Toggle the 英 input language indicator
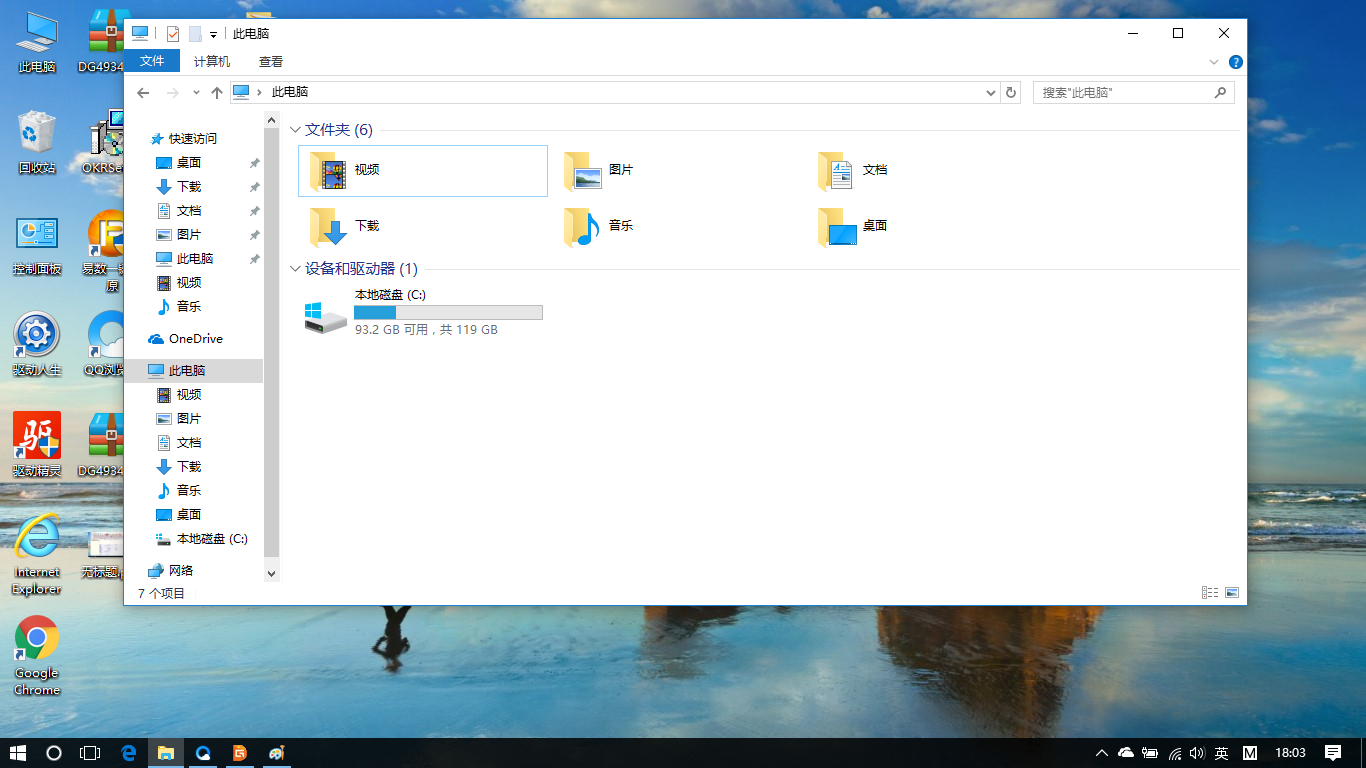This screenshot has height=768, width=1366. pos(1222,753)
